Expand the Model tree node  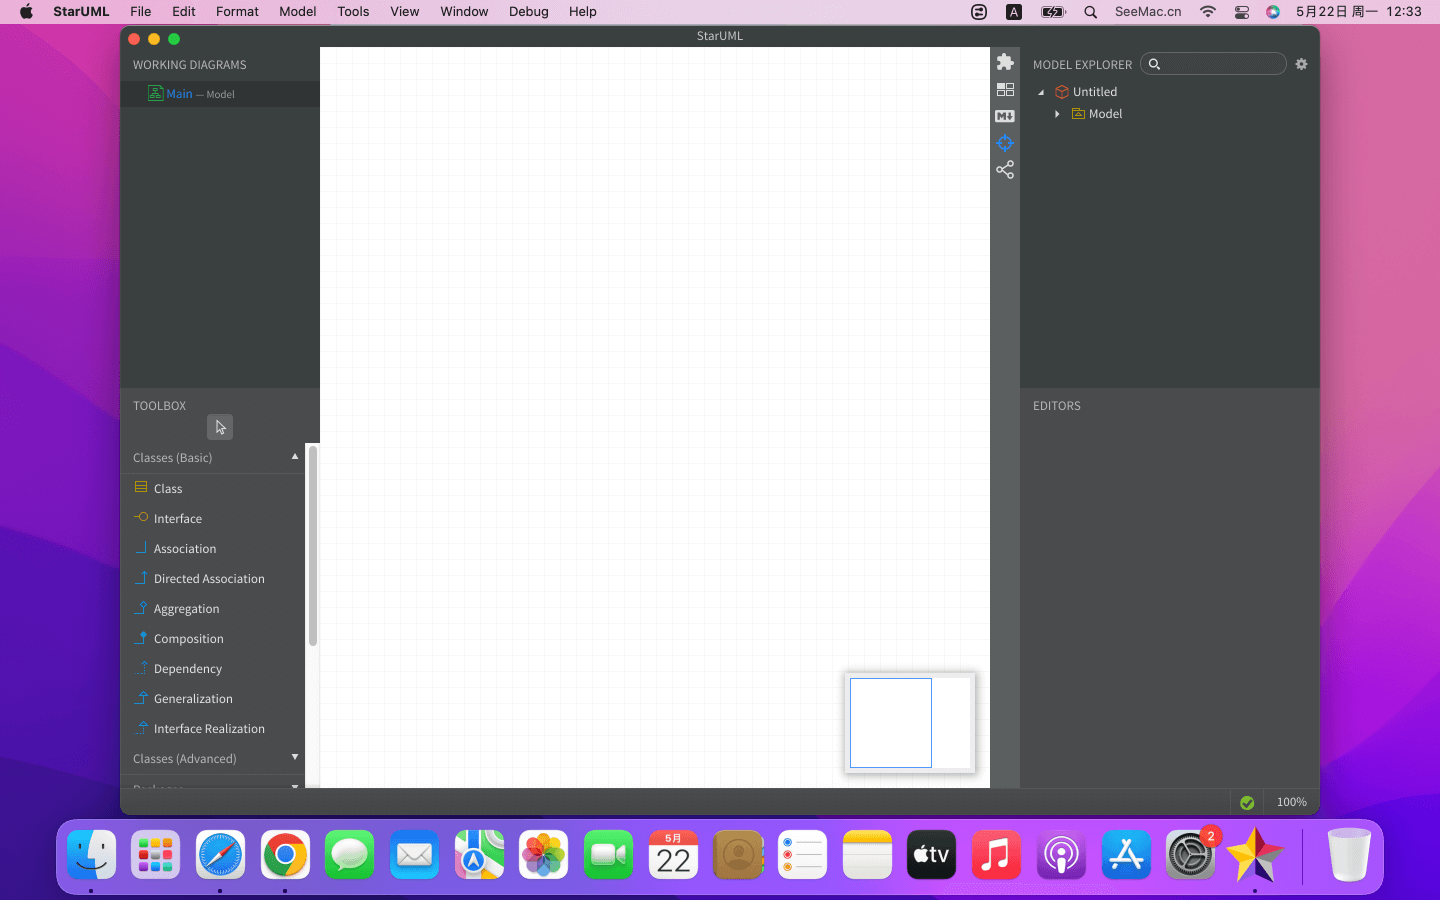click(x=1057, y=114)
